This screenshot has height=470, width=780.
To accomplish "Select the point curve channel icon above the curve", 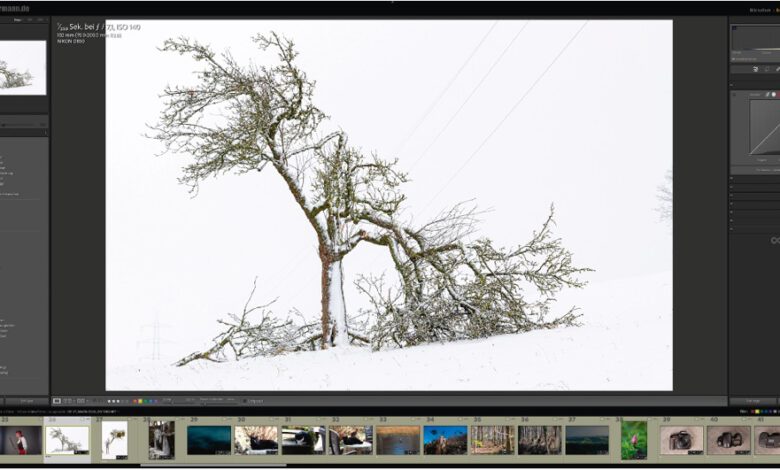I will (768, 94).
